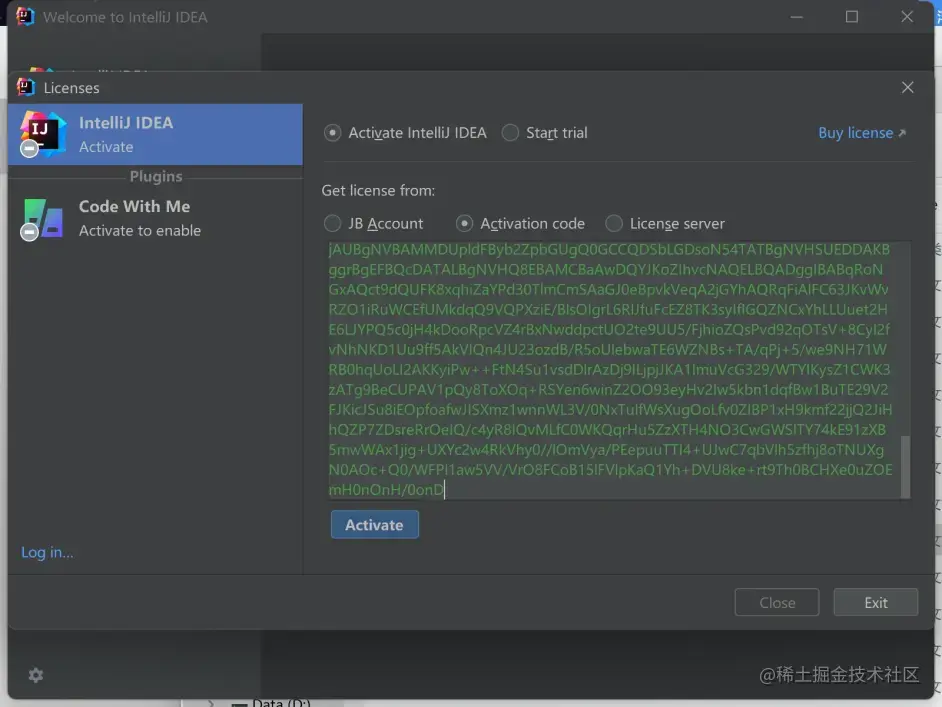
Task: Click the Close button in Licenses dialog
Action: tap(777, 602)
